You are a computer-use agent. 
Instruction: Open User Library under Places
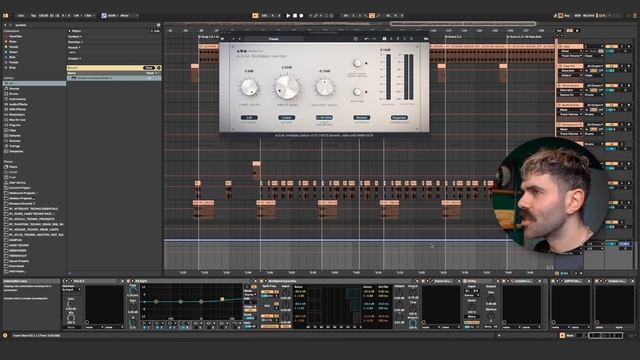coord(17,183)
